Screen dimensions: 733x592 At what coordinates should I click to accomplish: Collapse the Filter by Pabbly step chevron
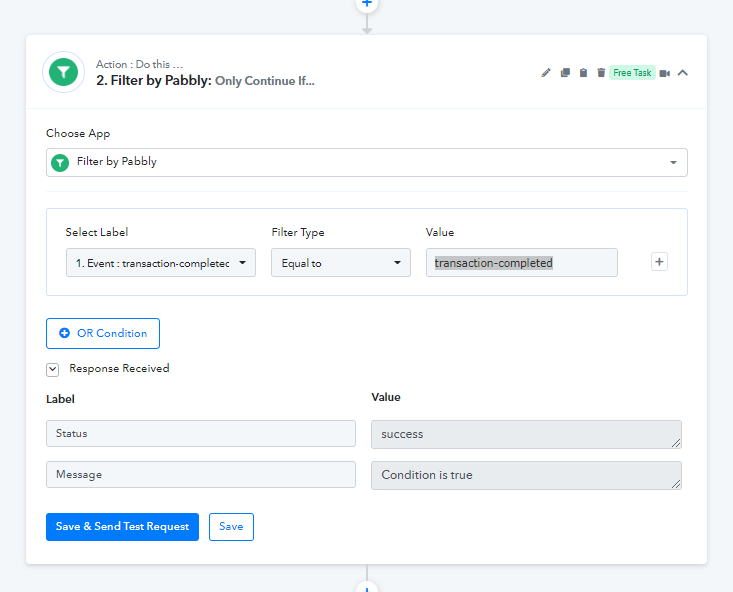[x=683, y=73]
